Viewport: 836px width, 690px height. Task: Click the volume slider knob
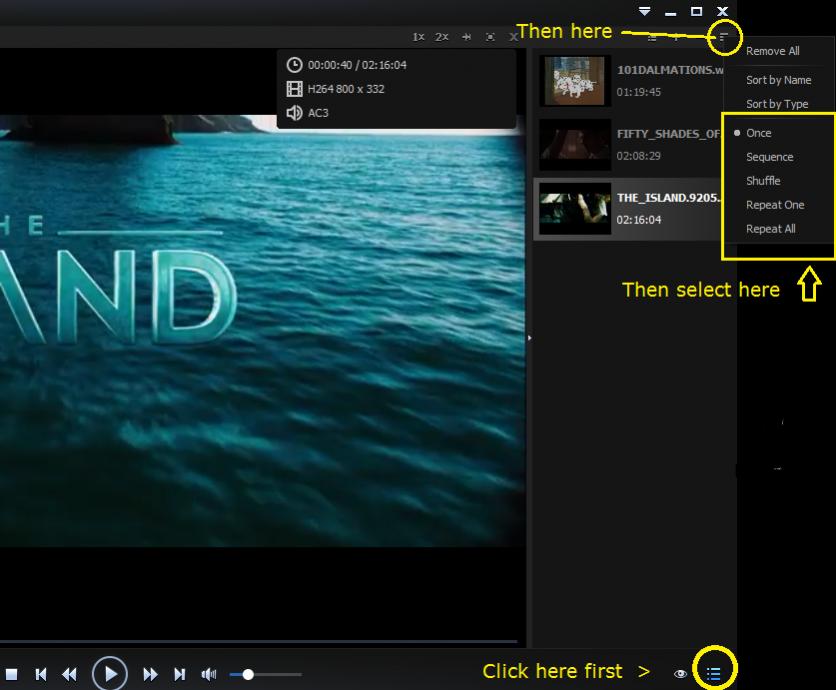(248, 675)
